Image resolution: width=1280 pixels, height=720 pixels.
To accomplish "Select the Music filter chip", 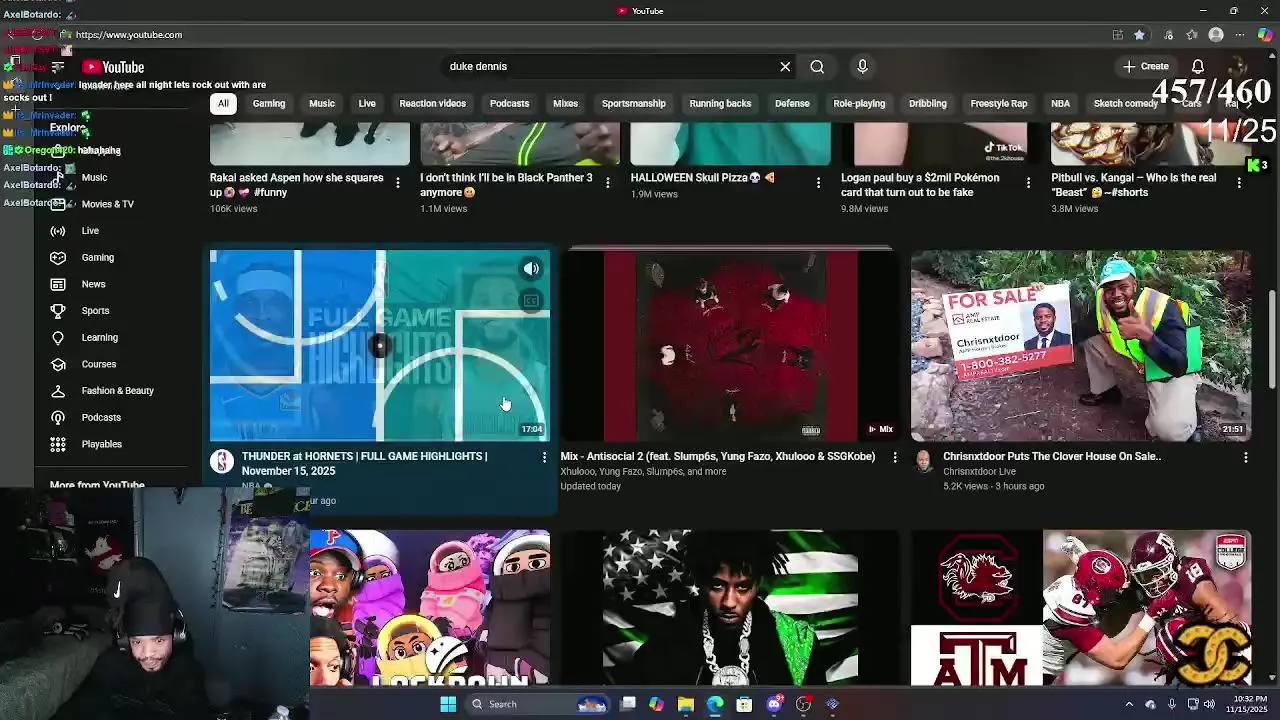I will (x=322, y=103).
